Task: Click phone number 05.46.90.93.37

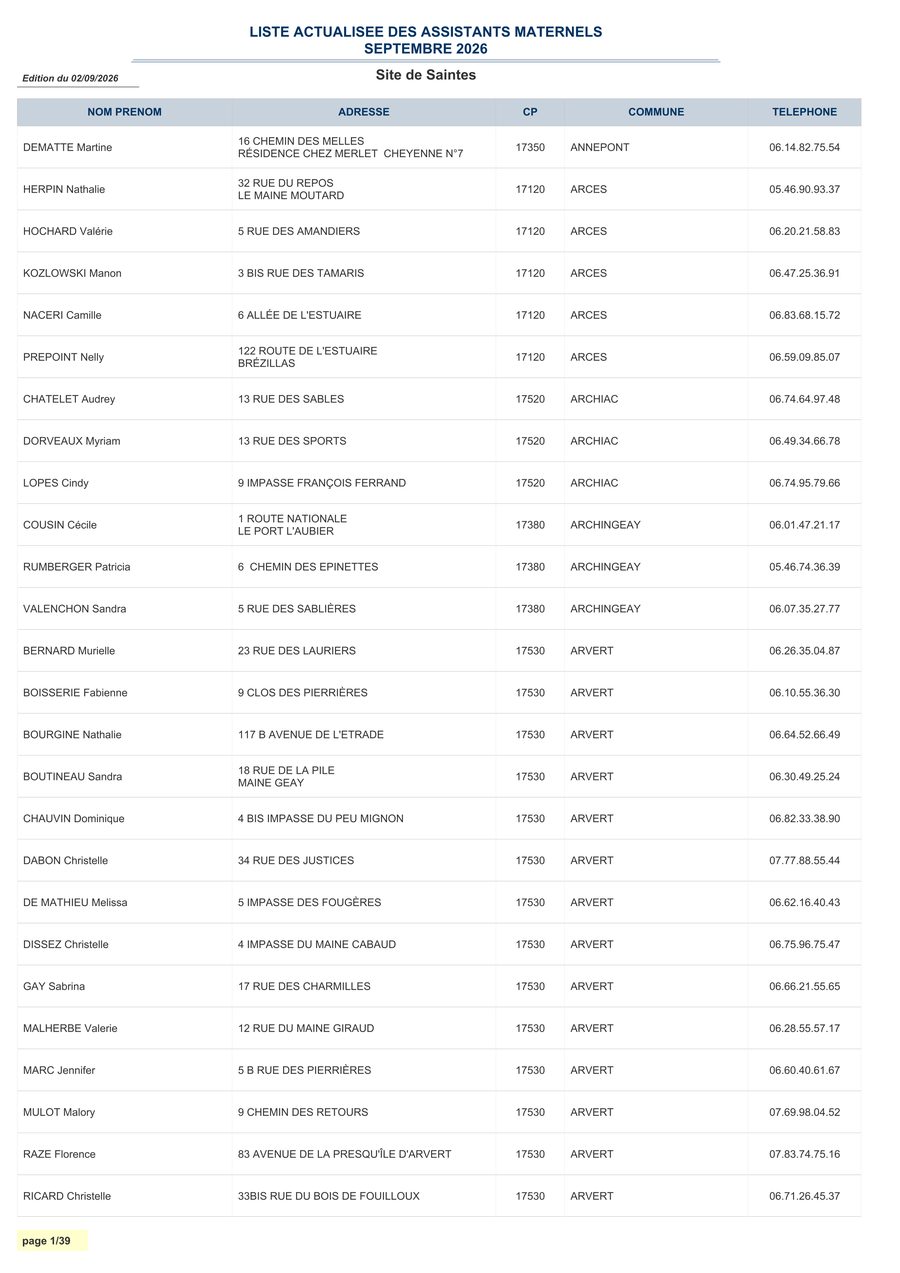Action: [804, 190]
